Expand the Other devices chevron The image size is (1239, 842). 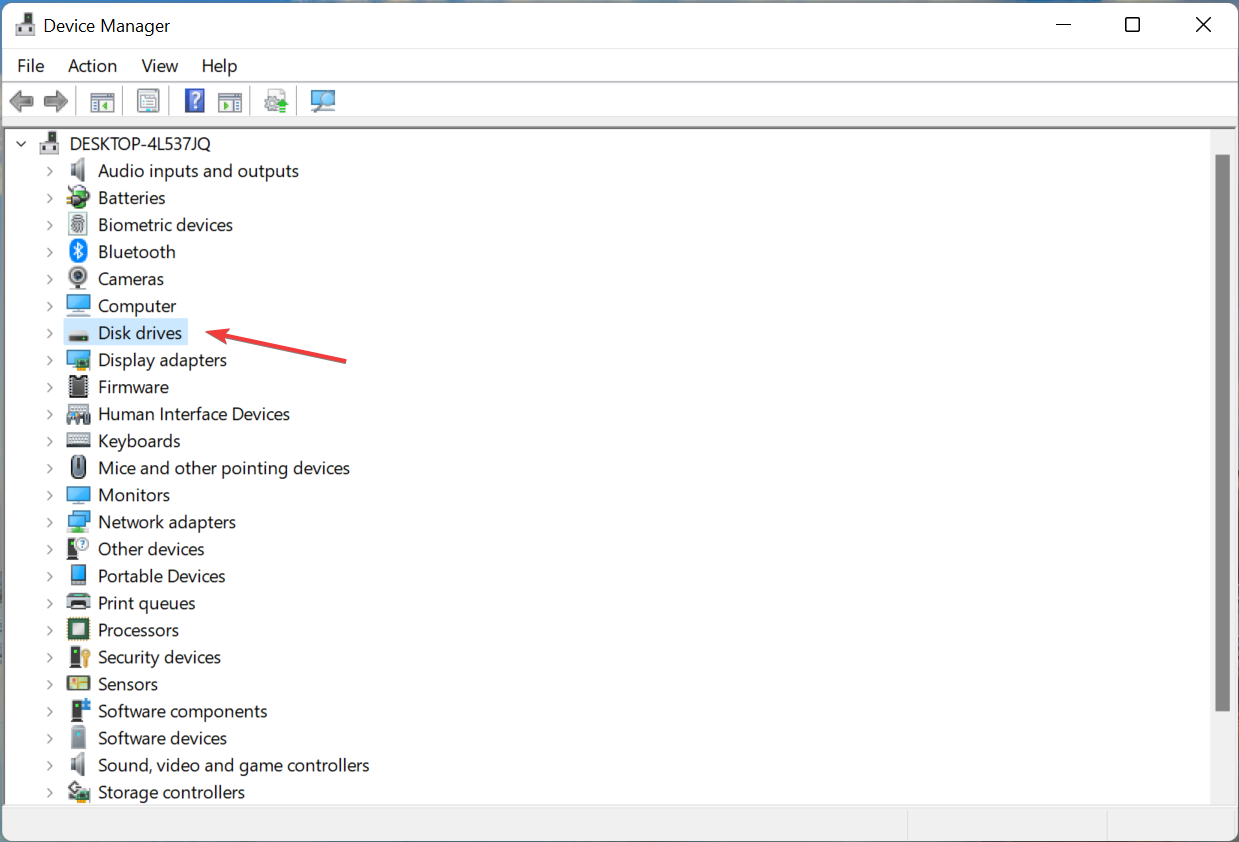(x=49, y=549)
